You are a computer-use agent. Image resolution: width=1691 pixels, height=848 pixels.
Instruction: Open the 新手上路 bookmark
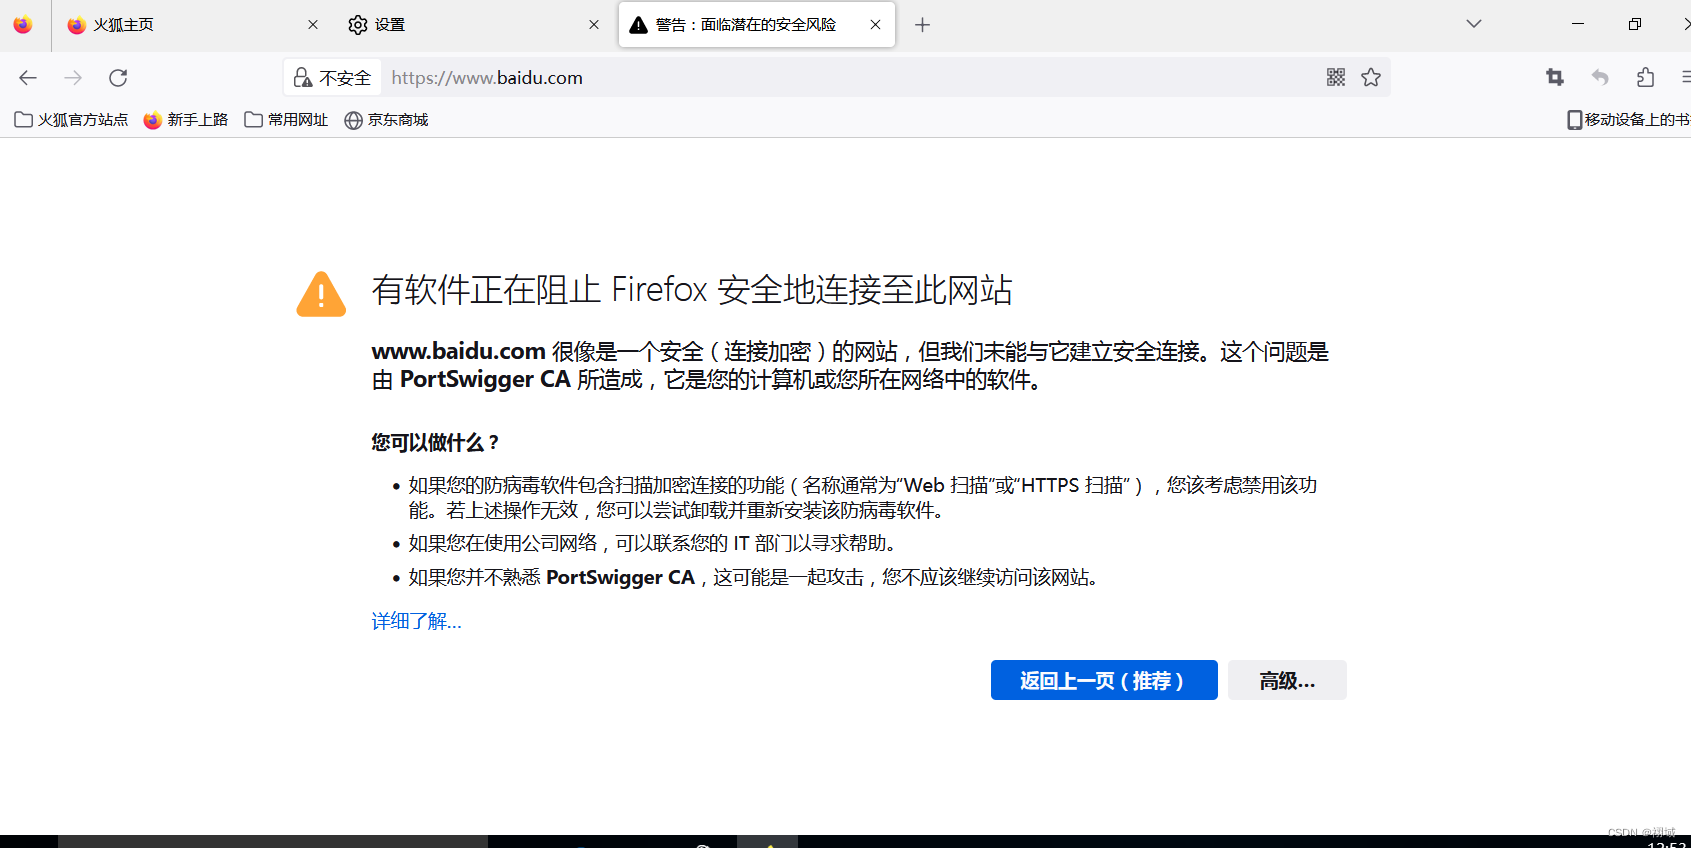(186, 120)
